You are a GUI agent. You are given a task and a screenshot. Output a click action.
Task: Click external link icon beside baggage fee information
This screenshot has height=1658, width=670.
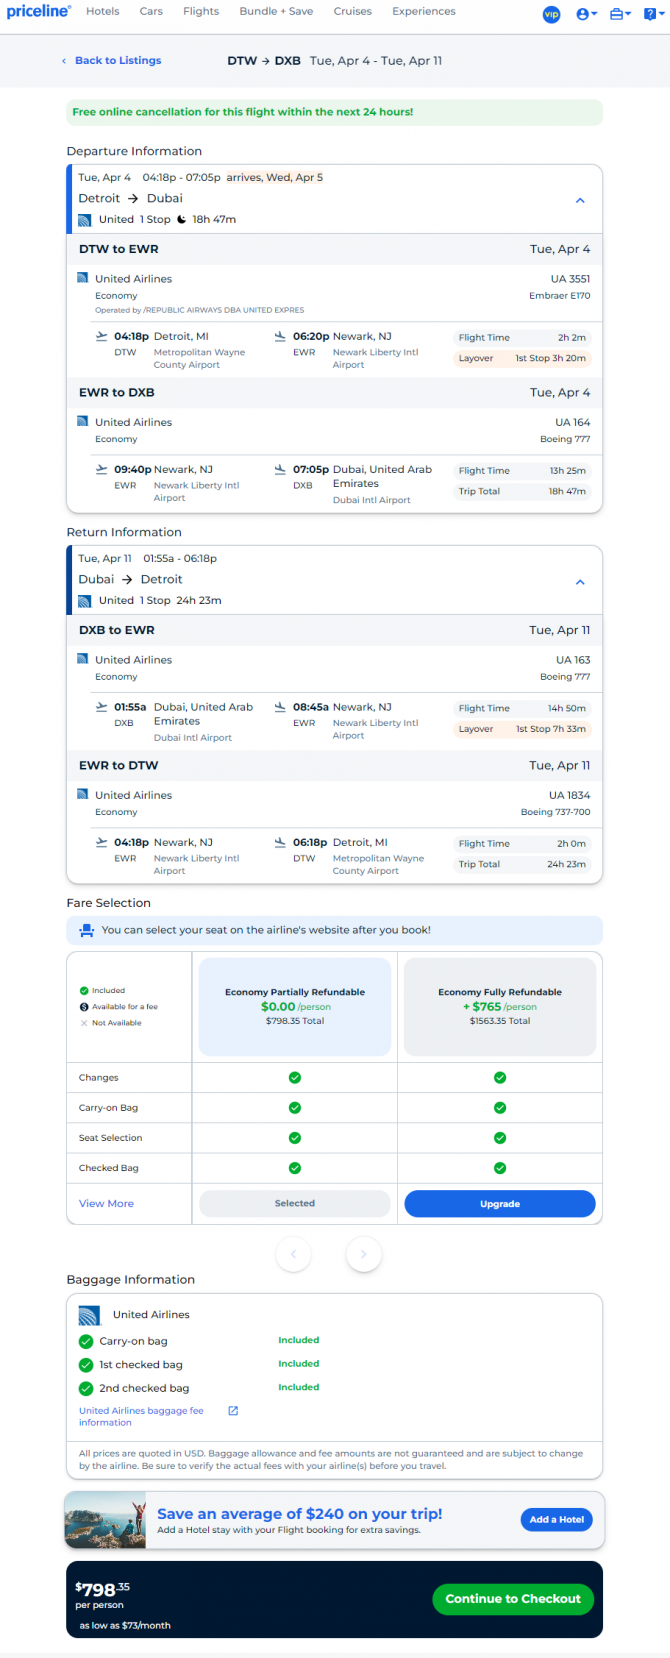point(233,1411)
